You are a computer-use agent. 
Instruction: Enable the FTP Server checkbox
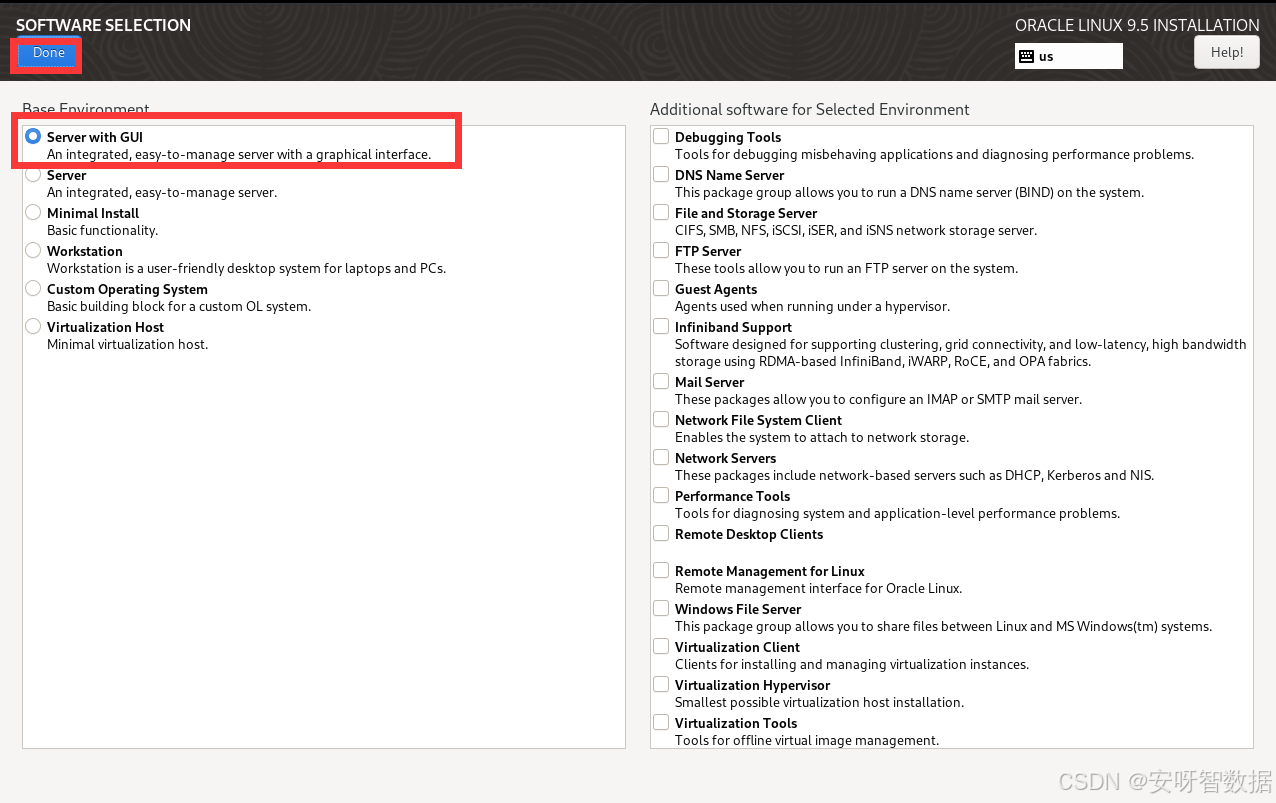point(661,250)
